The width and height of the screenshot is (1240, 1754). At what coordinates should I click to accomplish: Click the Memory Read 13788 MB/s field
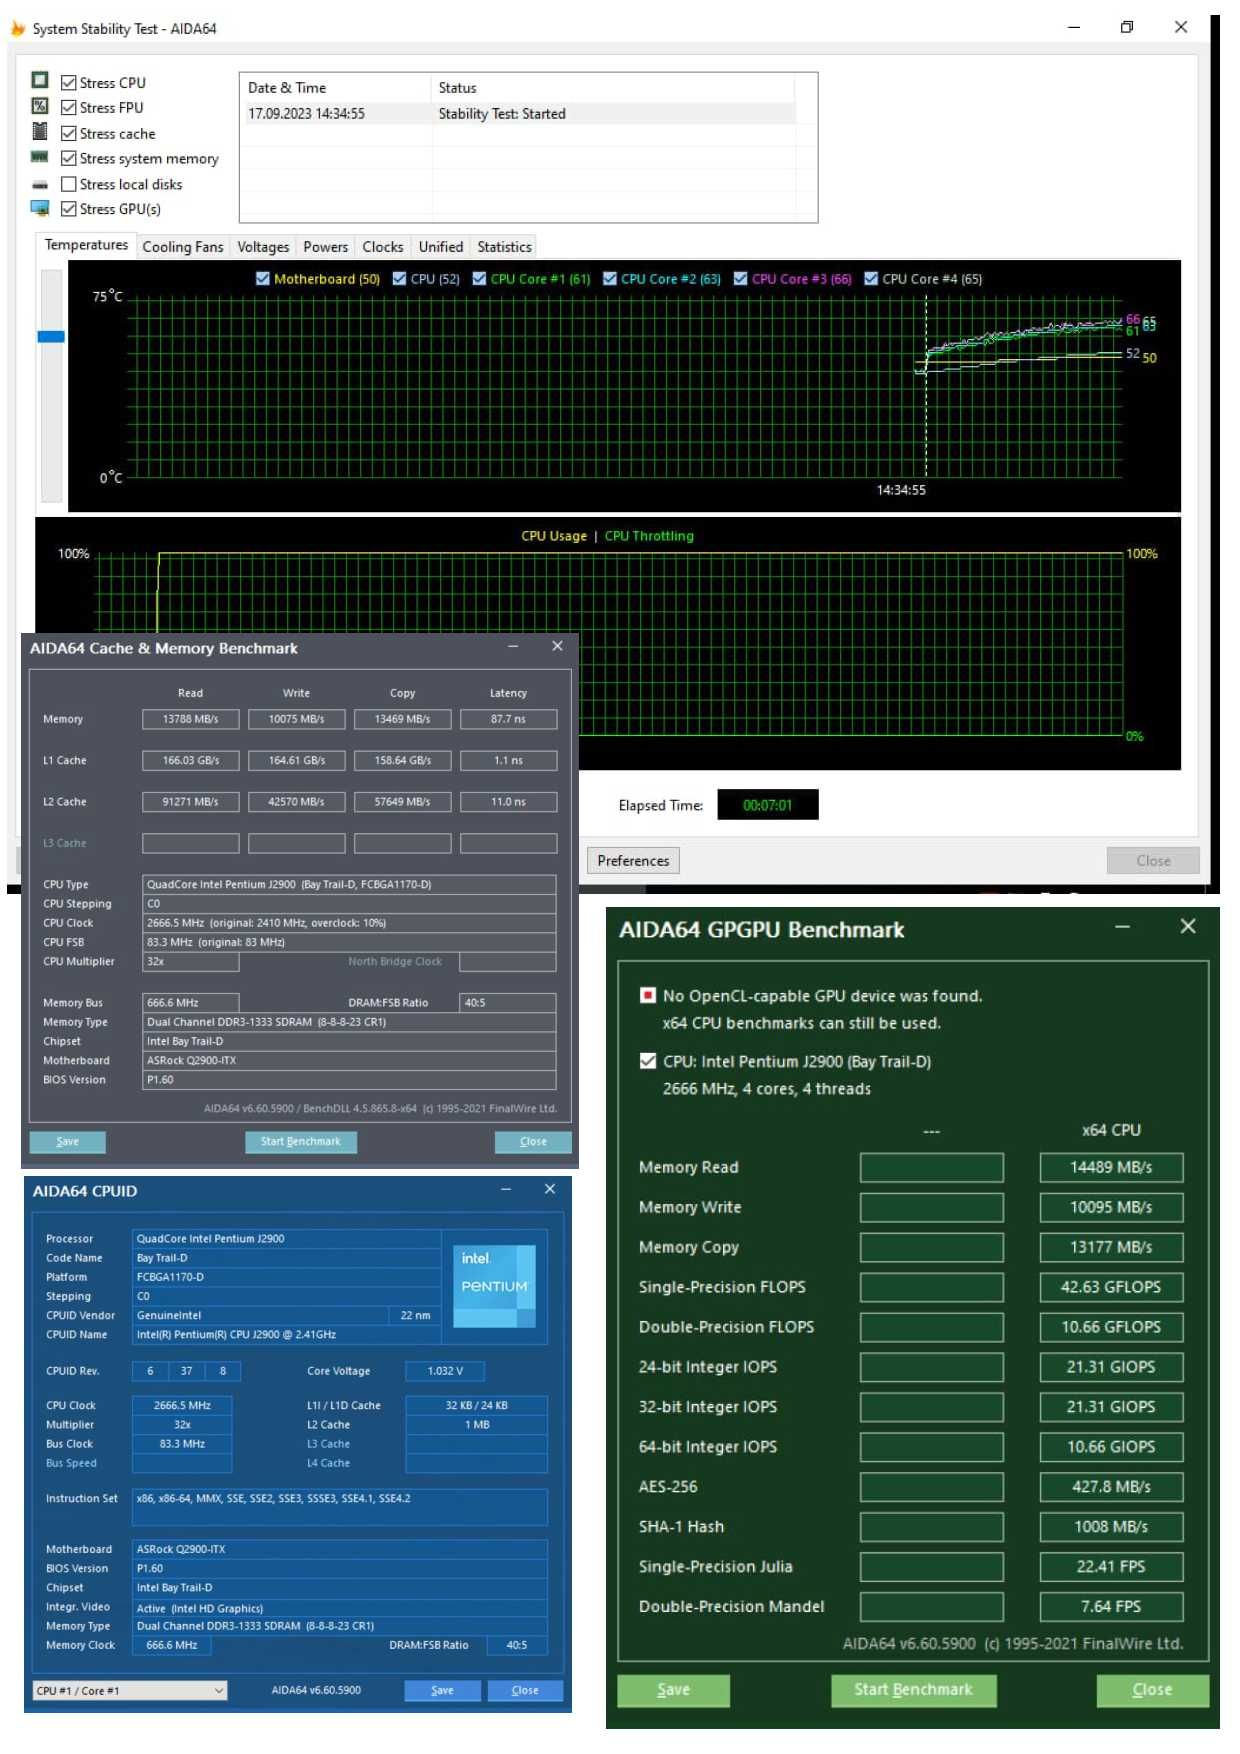(x=191, y=719)
